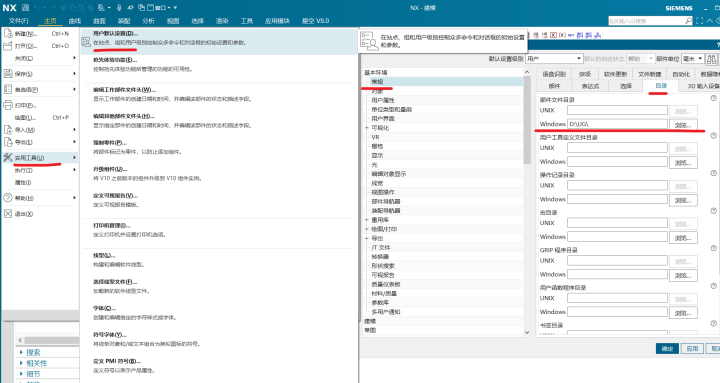Click the left arrow of the left panel scrollbar
The width and height of the screenshot is (720, 383).
point(20,340)
